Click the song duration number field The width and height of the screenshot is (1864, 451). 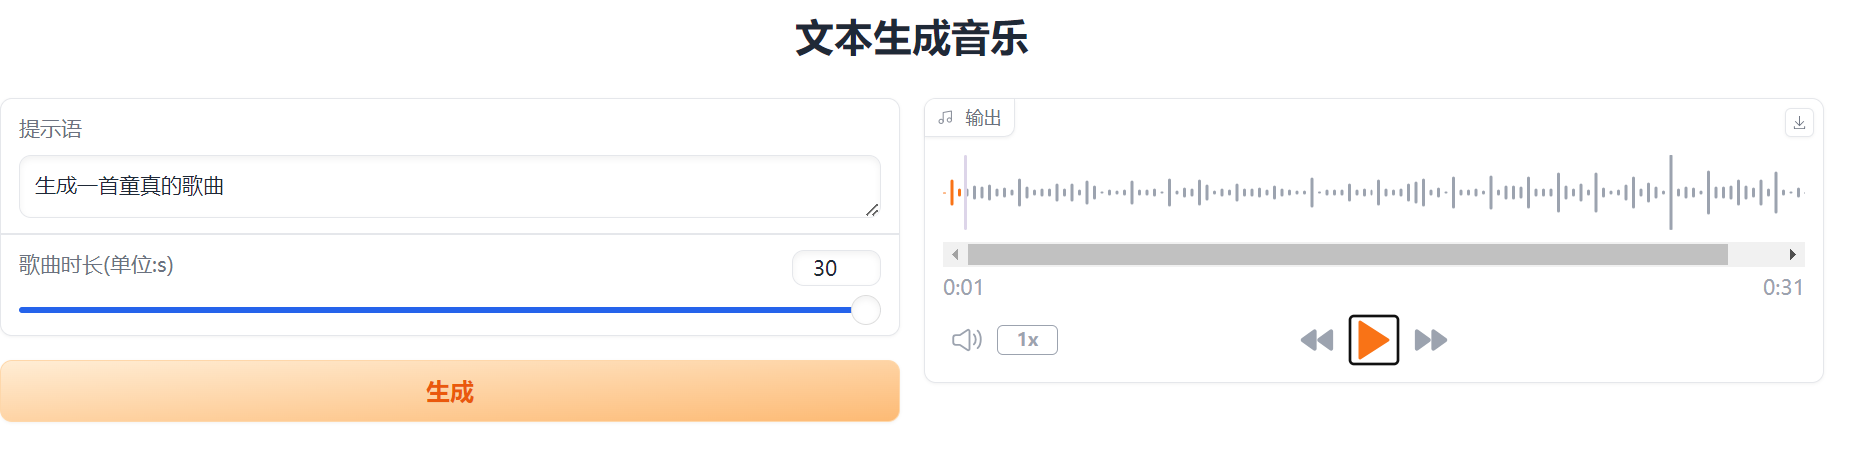835,268
